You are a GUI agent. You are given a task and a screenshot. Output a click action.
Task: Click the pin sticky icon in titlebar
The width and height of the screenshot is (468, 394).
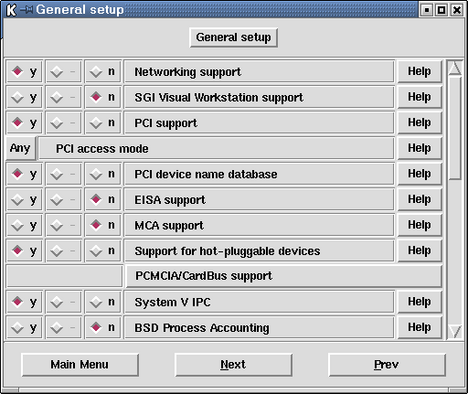[26, 10]
